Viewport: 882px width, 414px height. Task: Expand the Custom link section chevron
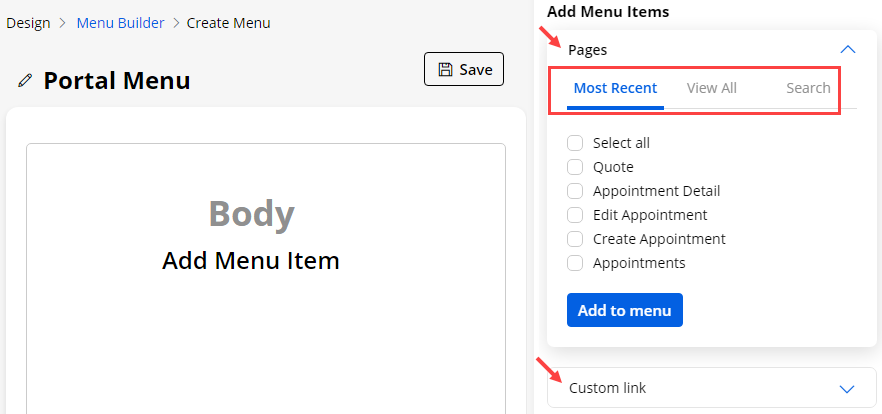847,388
